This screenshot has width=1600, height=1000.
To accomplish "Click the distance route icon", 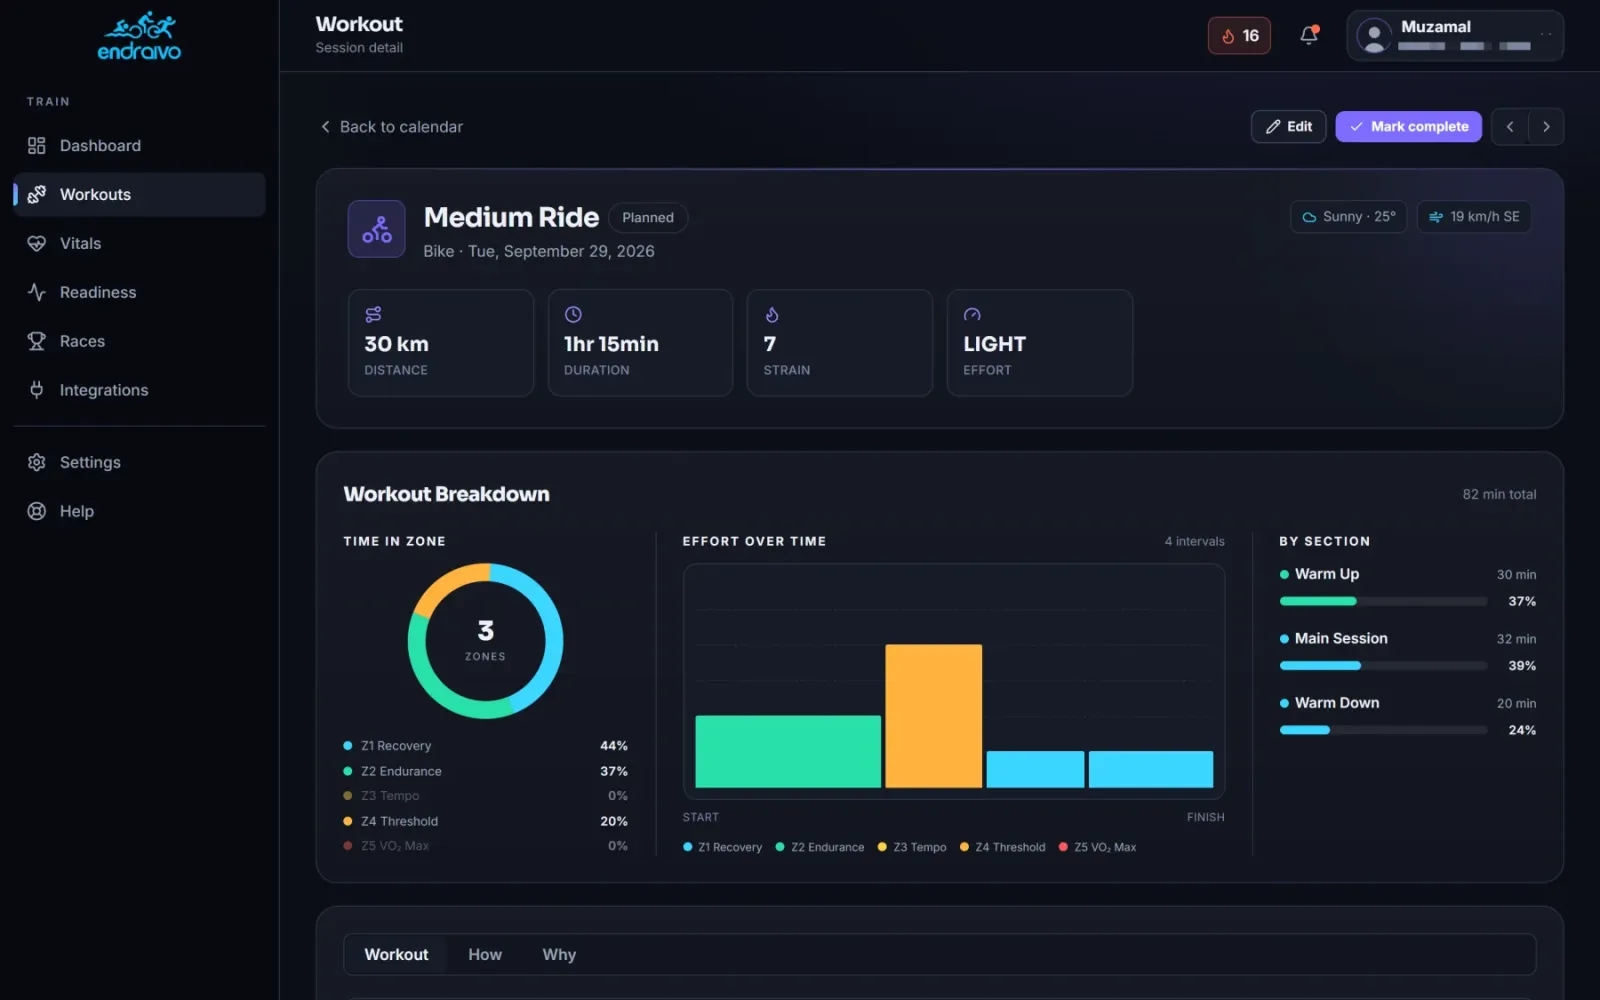I will (x=374, y=315).
